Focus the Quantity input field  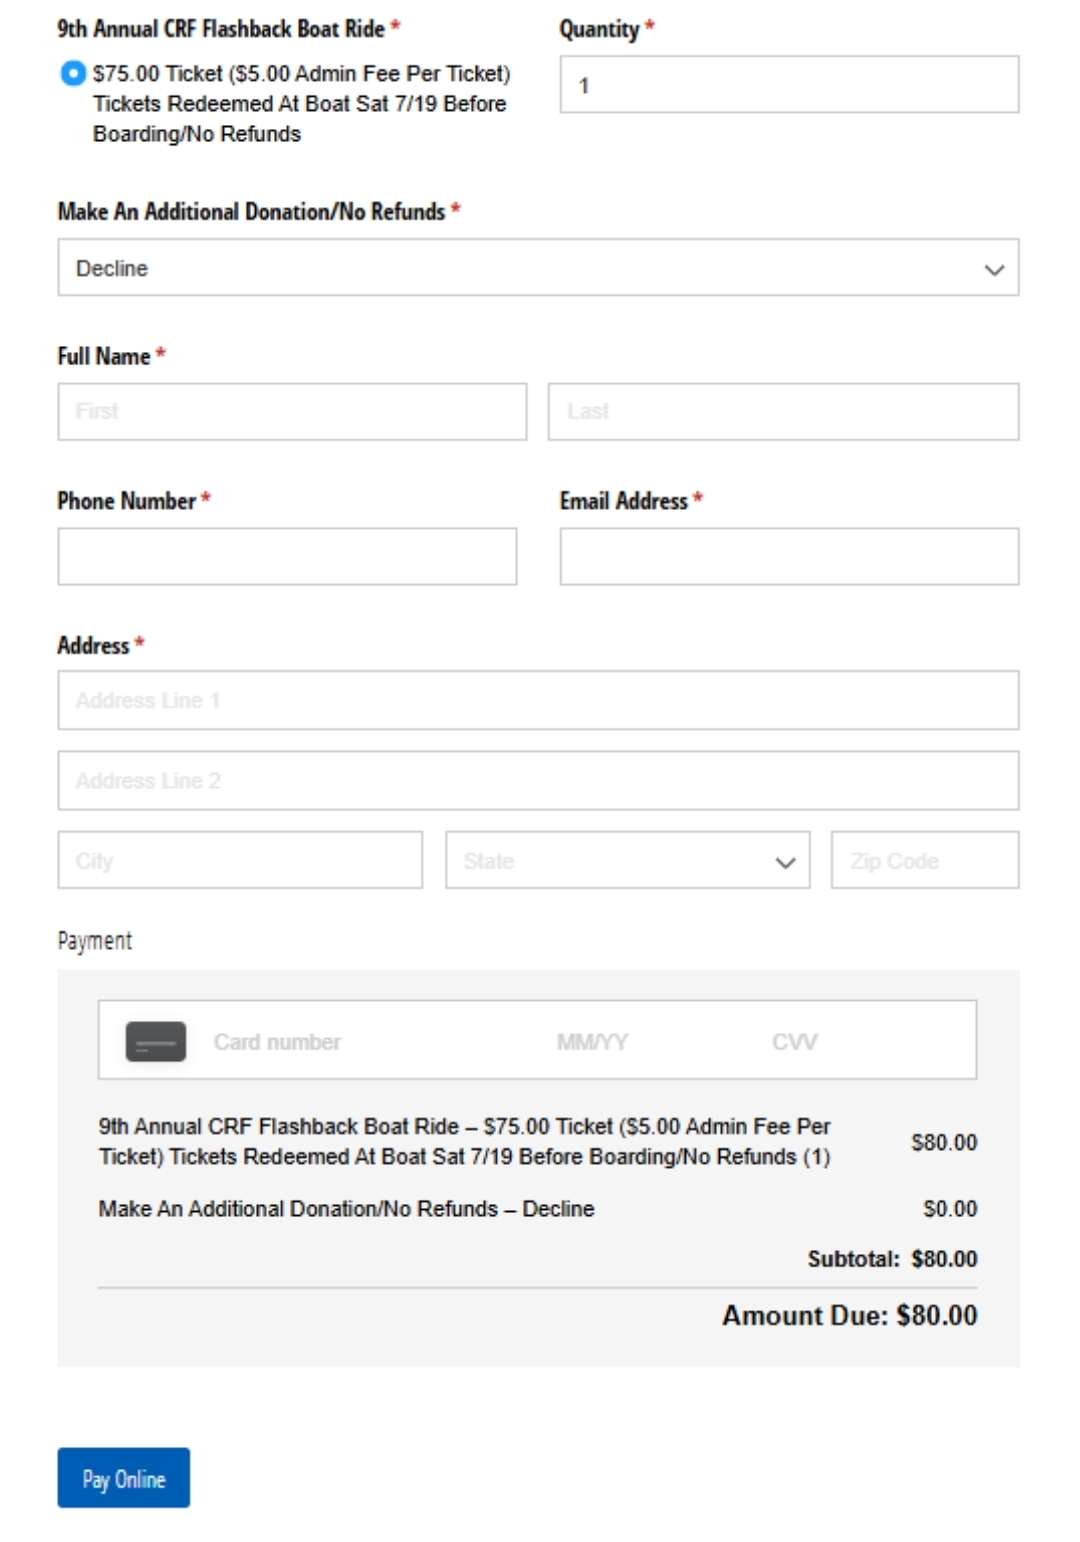[x=789, y=85]
